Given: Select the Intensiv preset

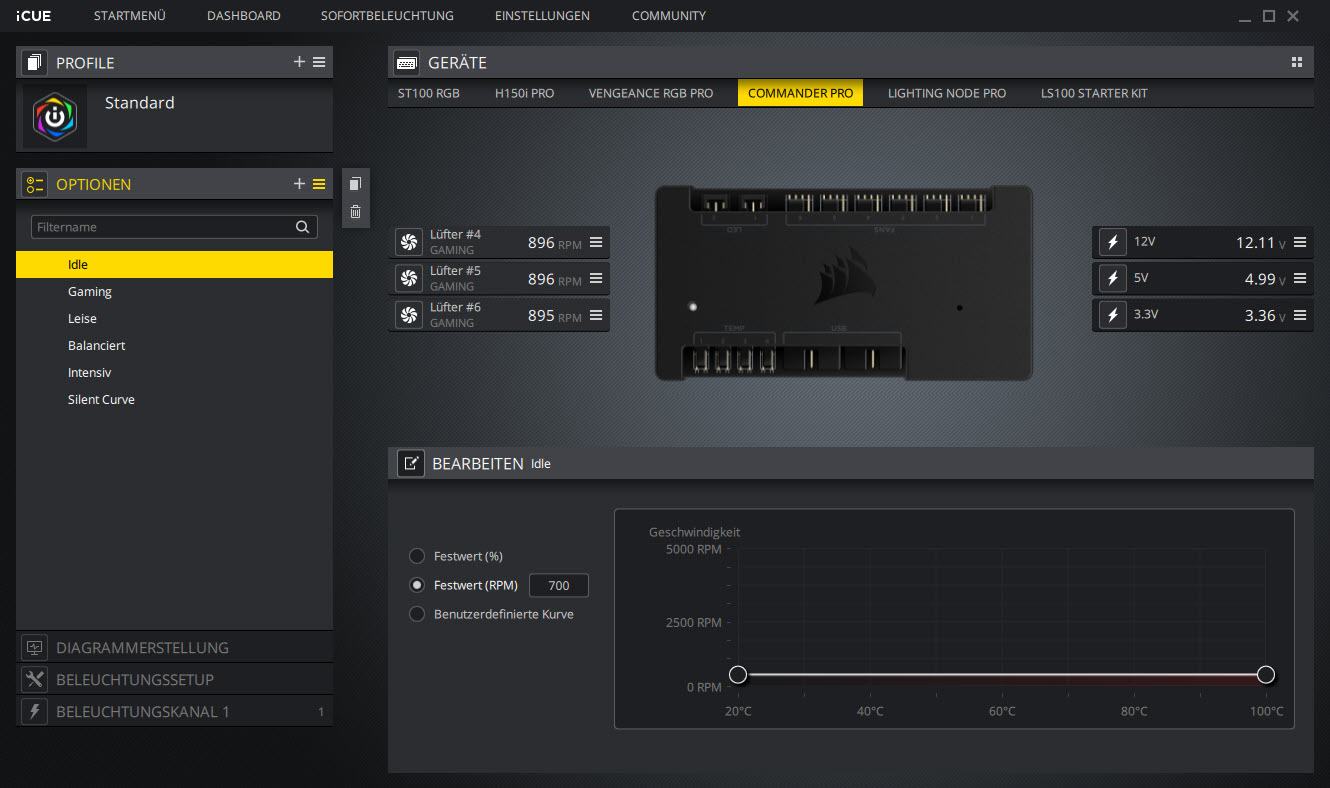Looking at the screenshot, I should pos(174,372).
